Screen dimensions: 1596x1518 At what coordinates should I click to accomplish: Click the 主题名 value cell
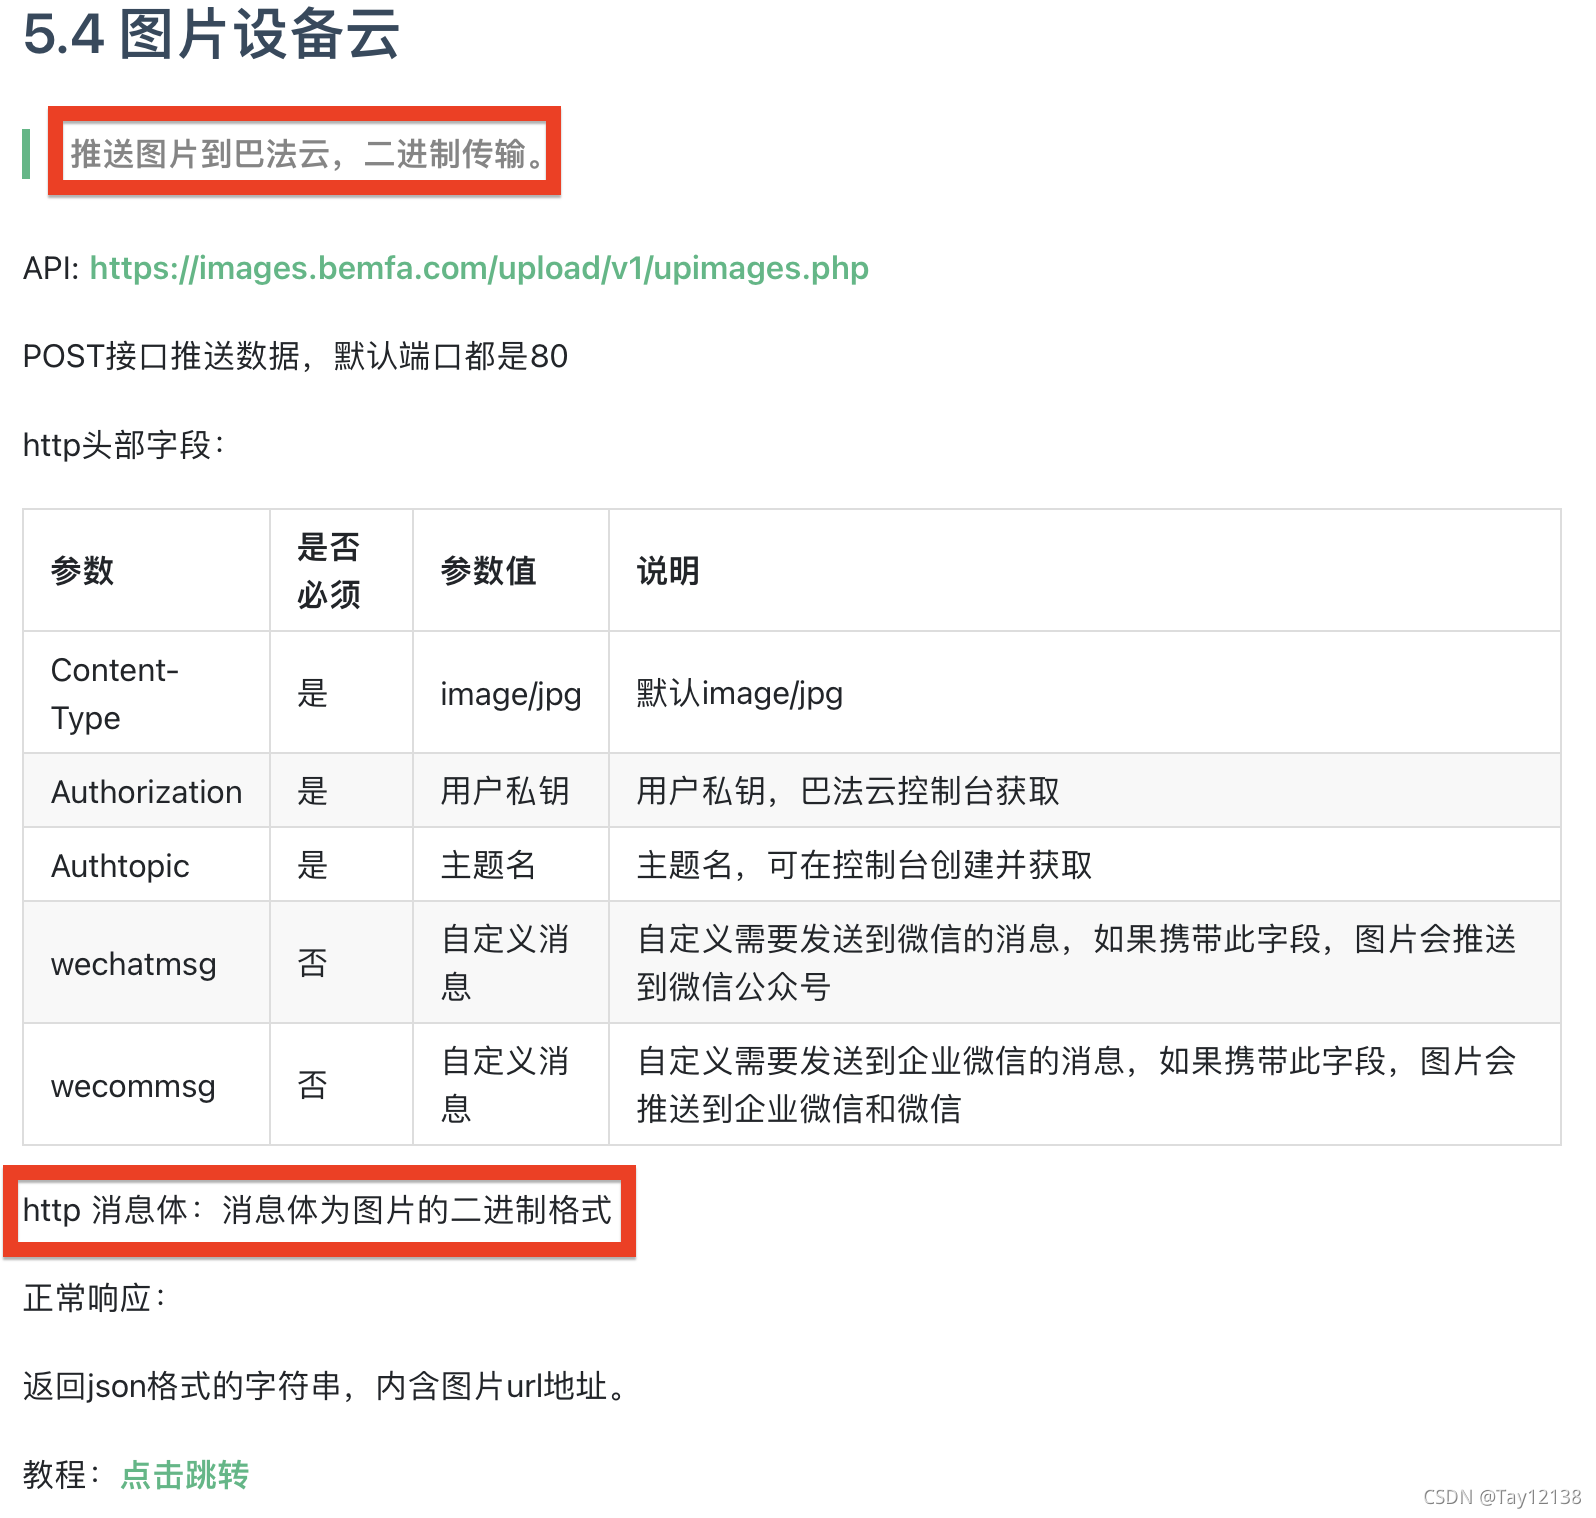[511, 865]
